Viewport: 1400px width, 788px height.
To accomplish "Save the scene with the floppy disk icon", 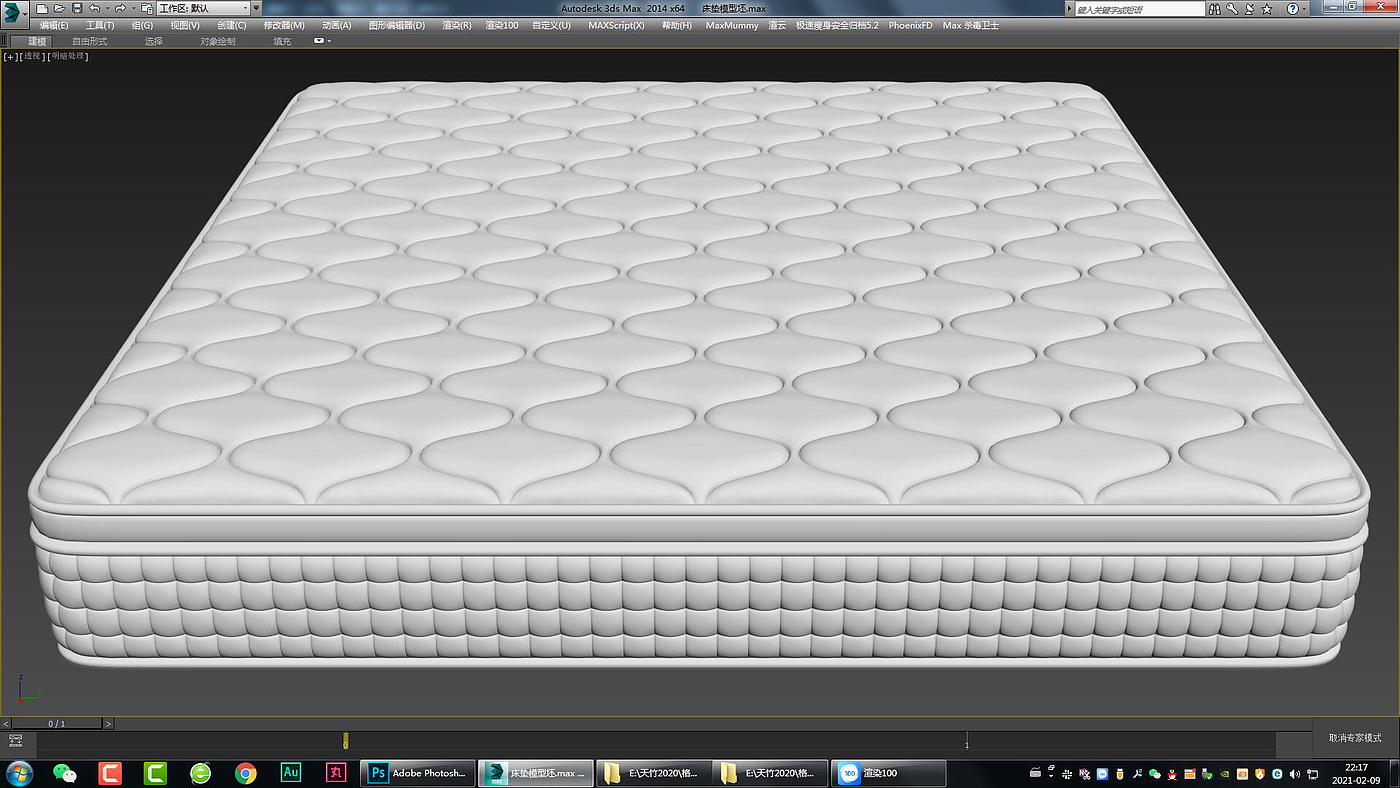I will [77, 8].
